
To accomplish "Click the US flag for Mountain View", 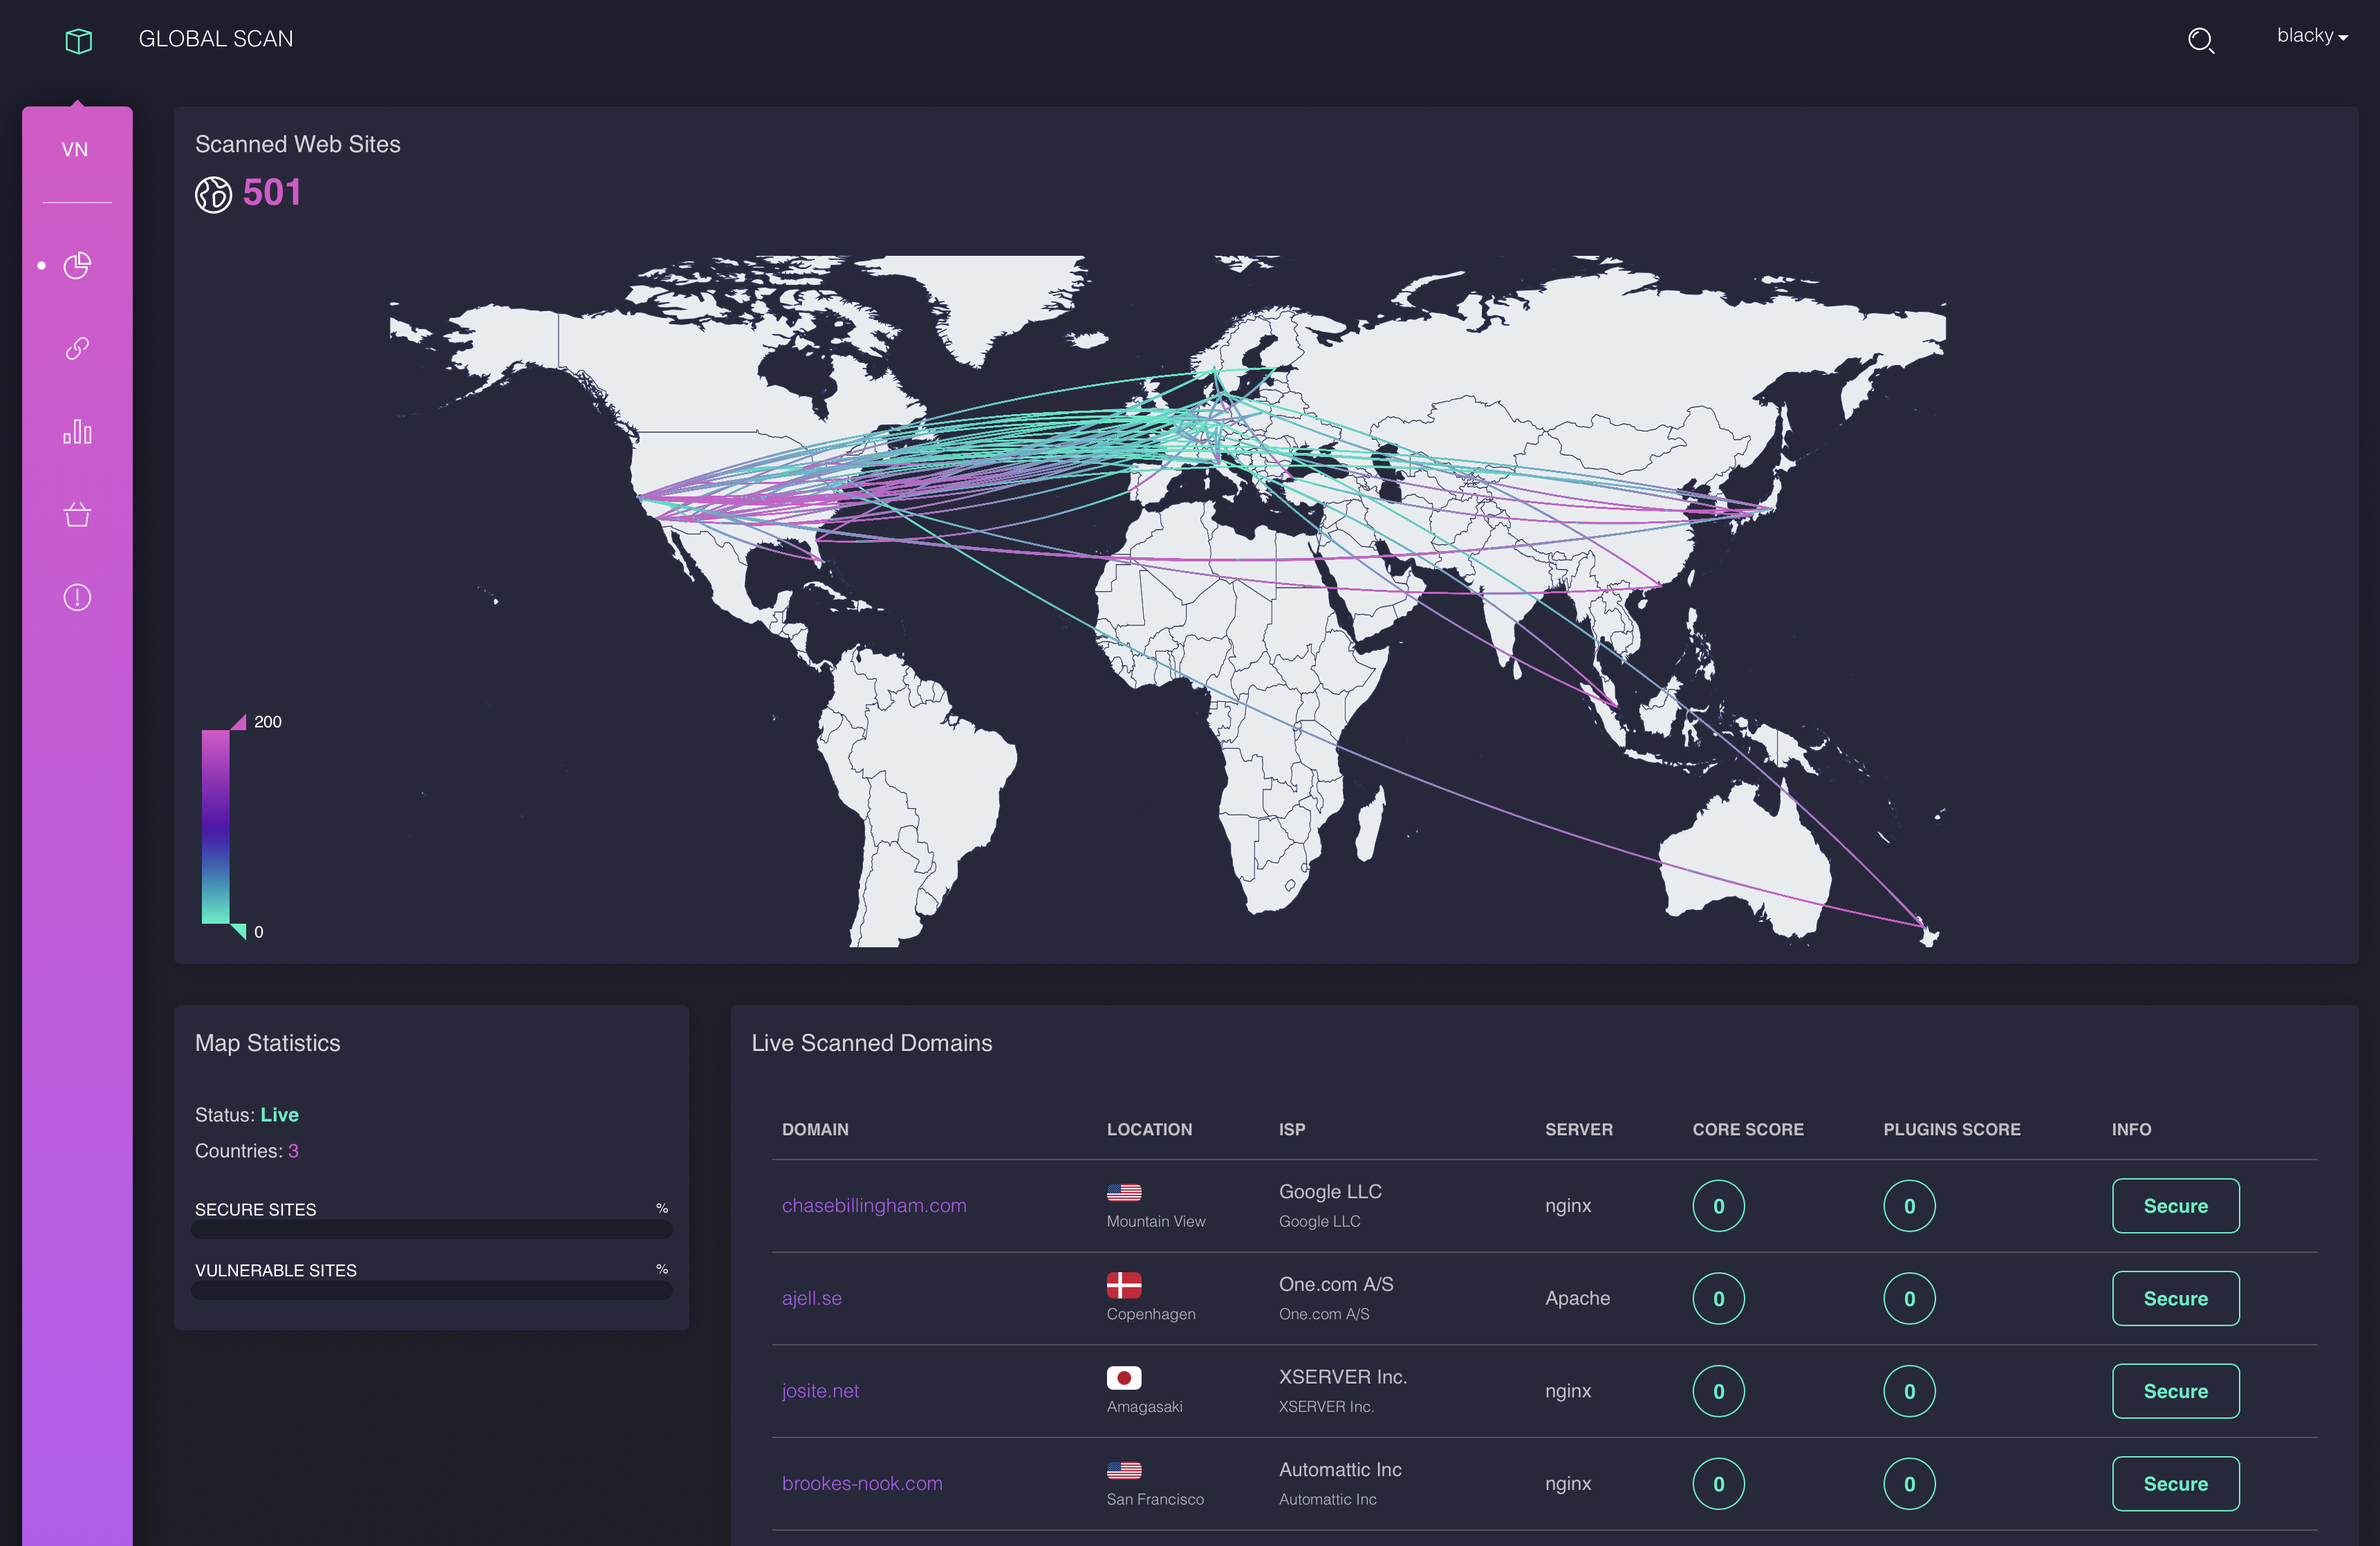I will pos(1124,1192).
